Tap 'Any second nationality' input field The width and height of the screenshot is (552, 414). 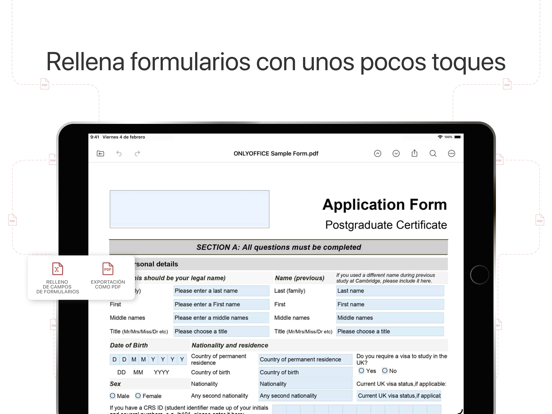[x=305, y=396]
